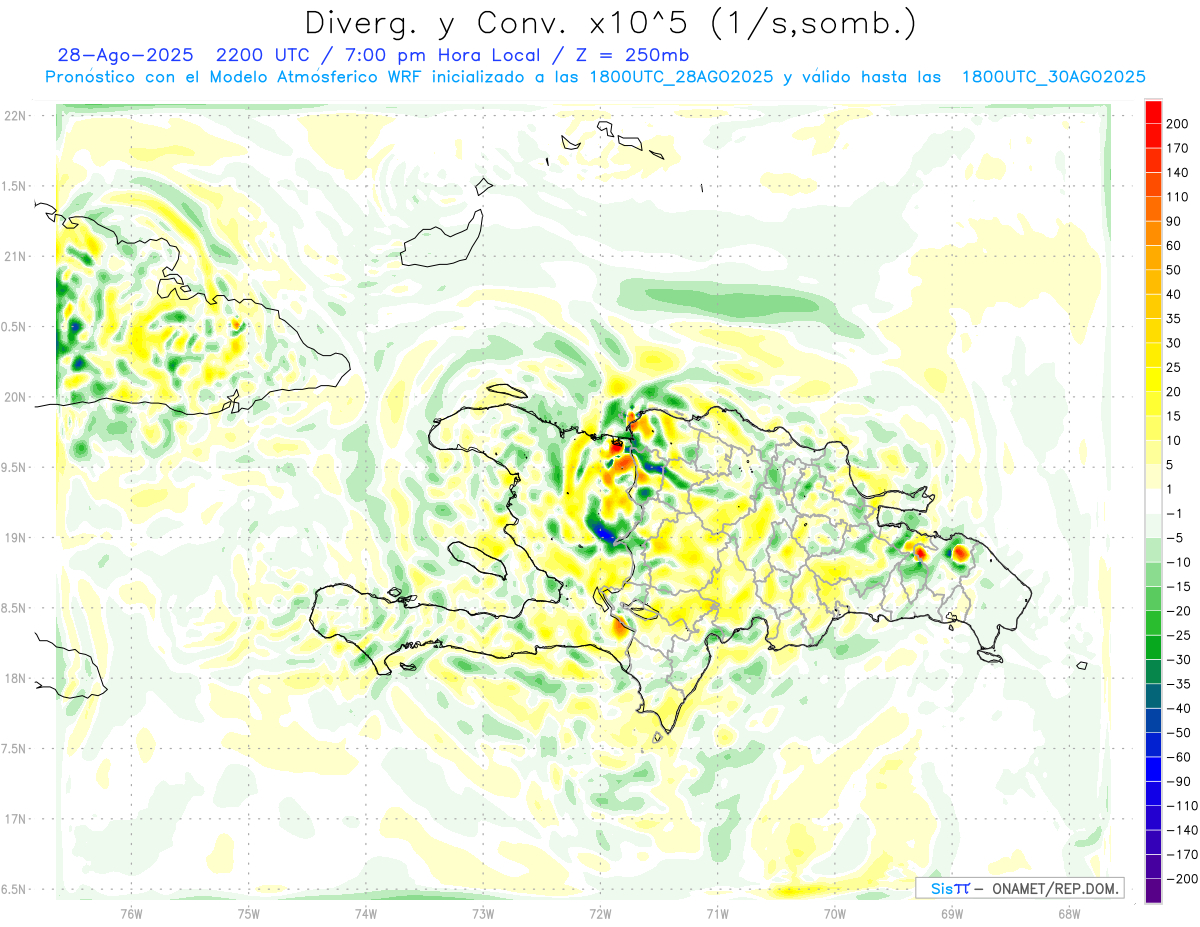Image resolution: width=1200 pixels, height=927 pixels.
Task: Click the '69W' longitude label
Action: (952, 913)
